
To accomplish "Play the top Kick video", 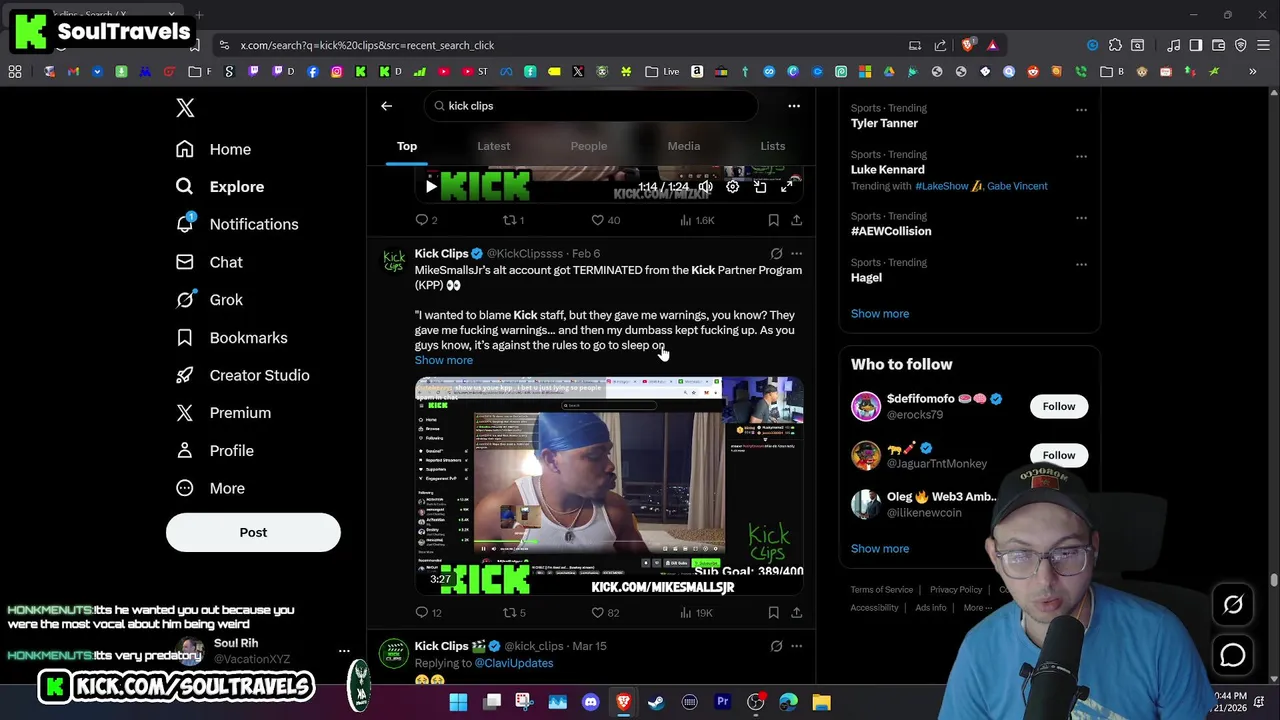I will coord(431,187).
